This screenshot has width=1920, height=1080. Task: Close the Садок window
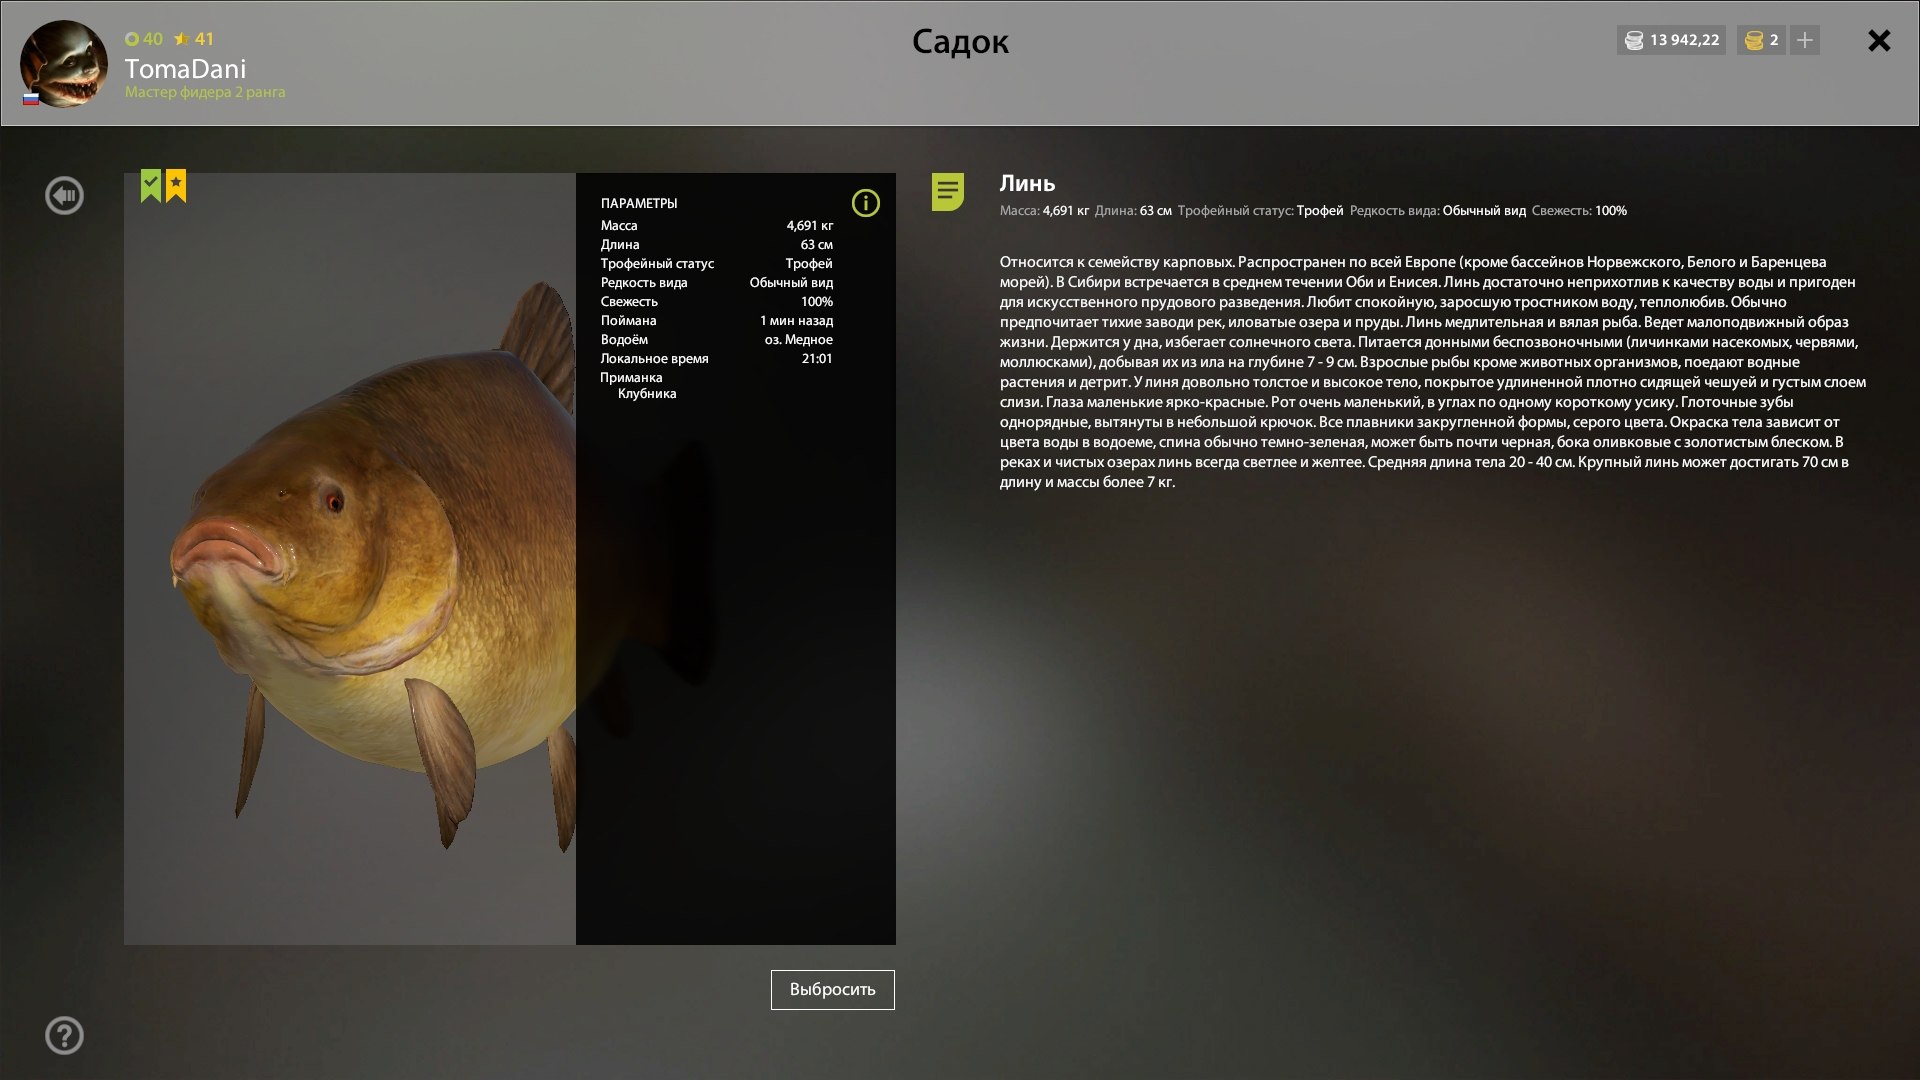pyautogui.click(x=1879, y=40)
